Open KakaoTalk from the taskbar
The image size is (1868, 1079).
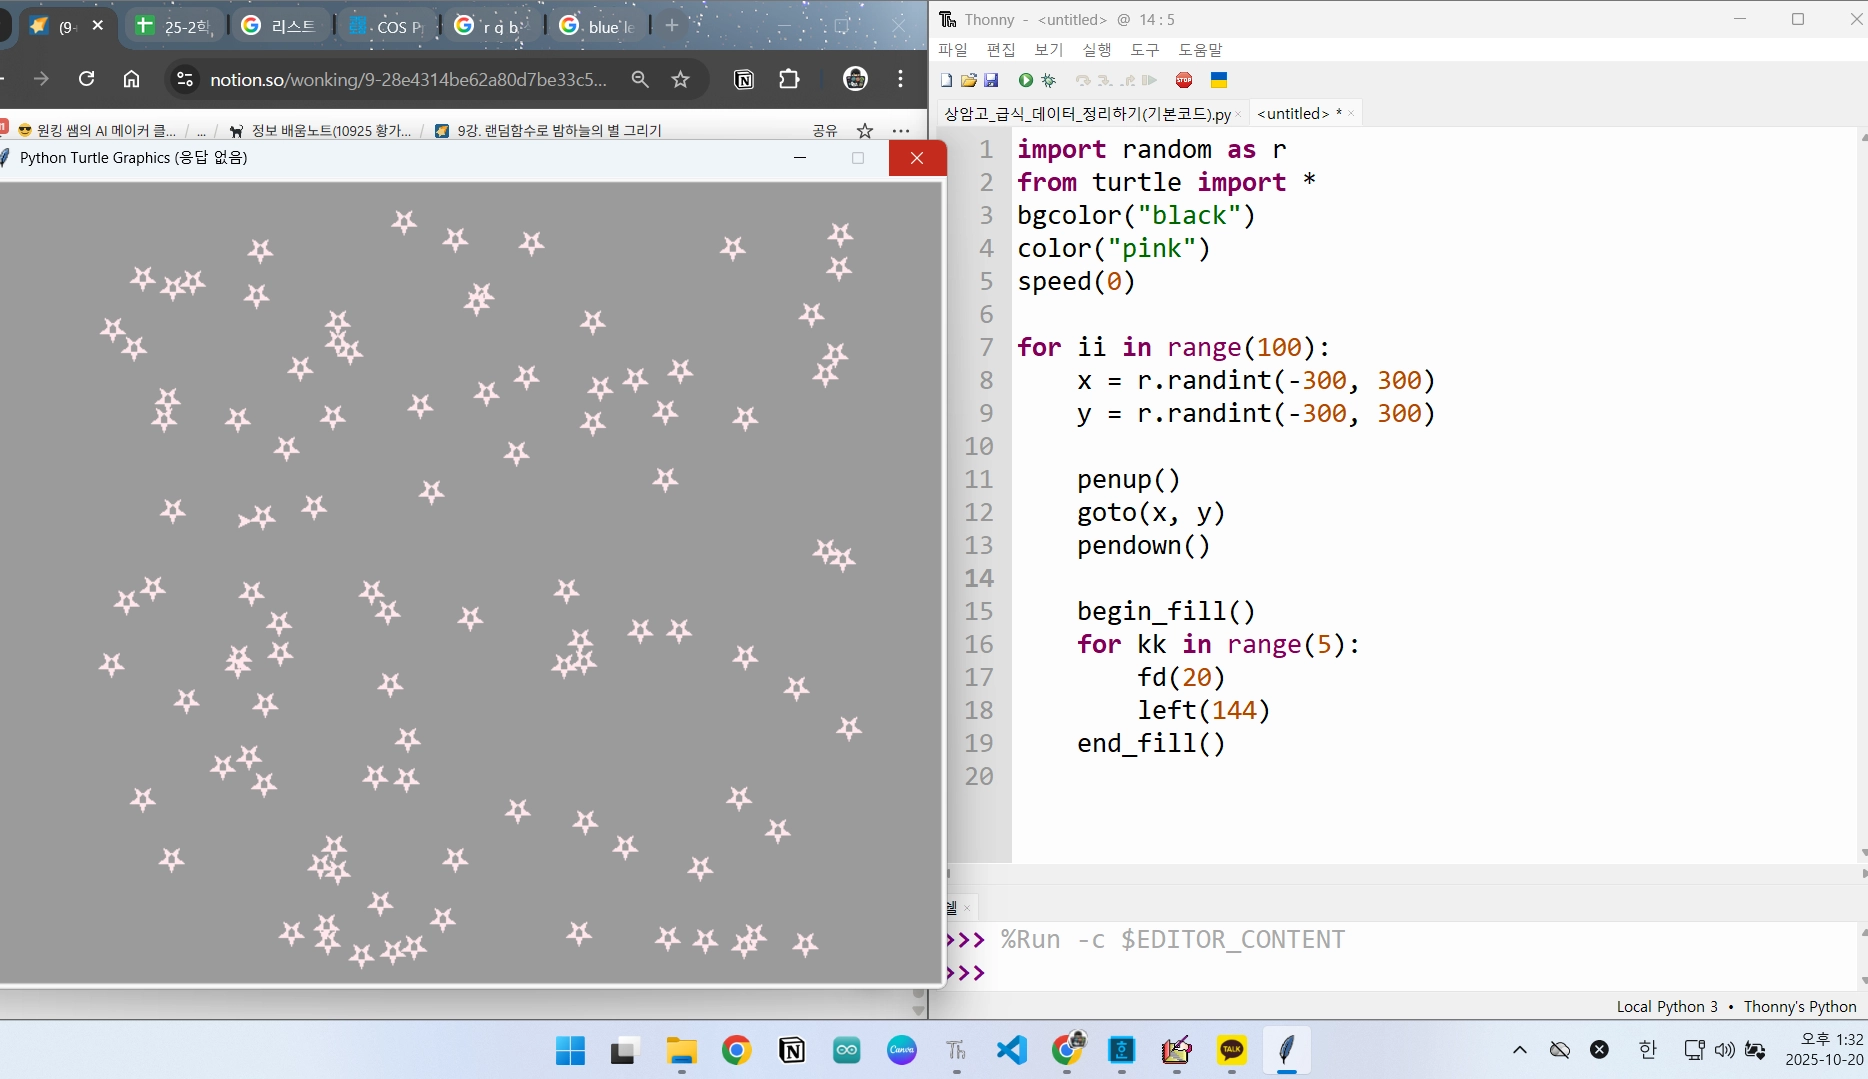tap(1231, 1050)
